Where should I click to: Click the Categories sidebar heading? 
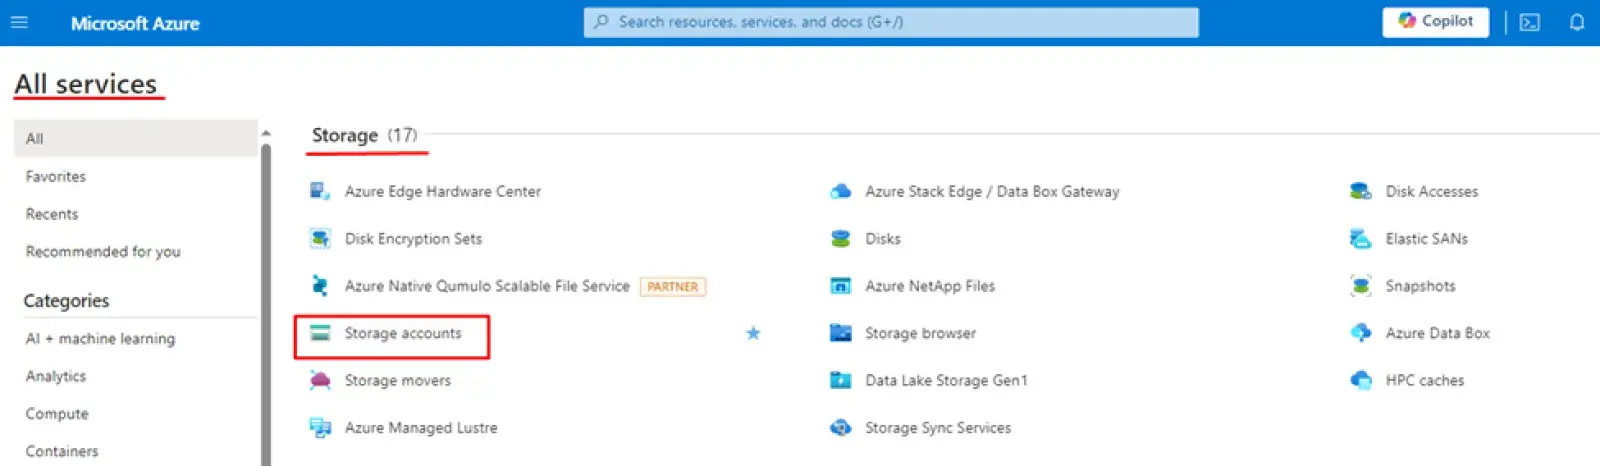[x=66, y=301]
